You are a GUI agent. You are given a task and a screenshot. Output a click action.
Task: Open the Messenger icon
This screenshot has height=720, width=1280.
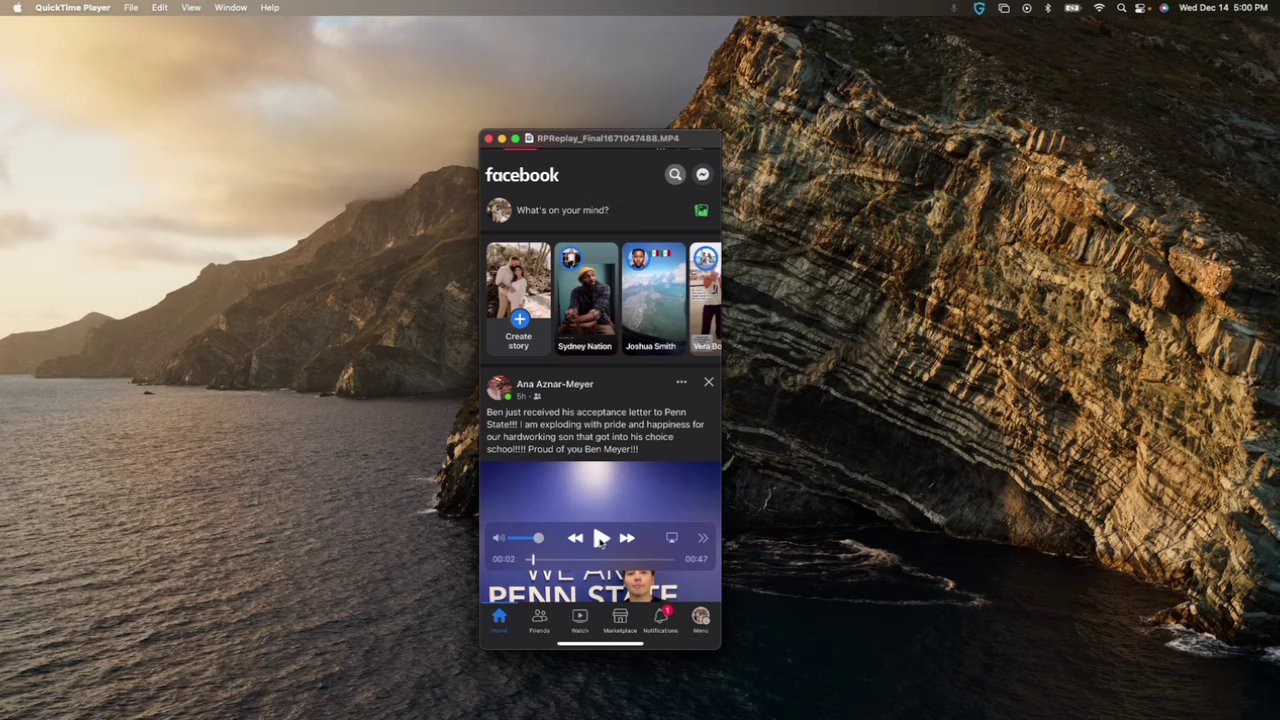[703, 175]
